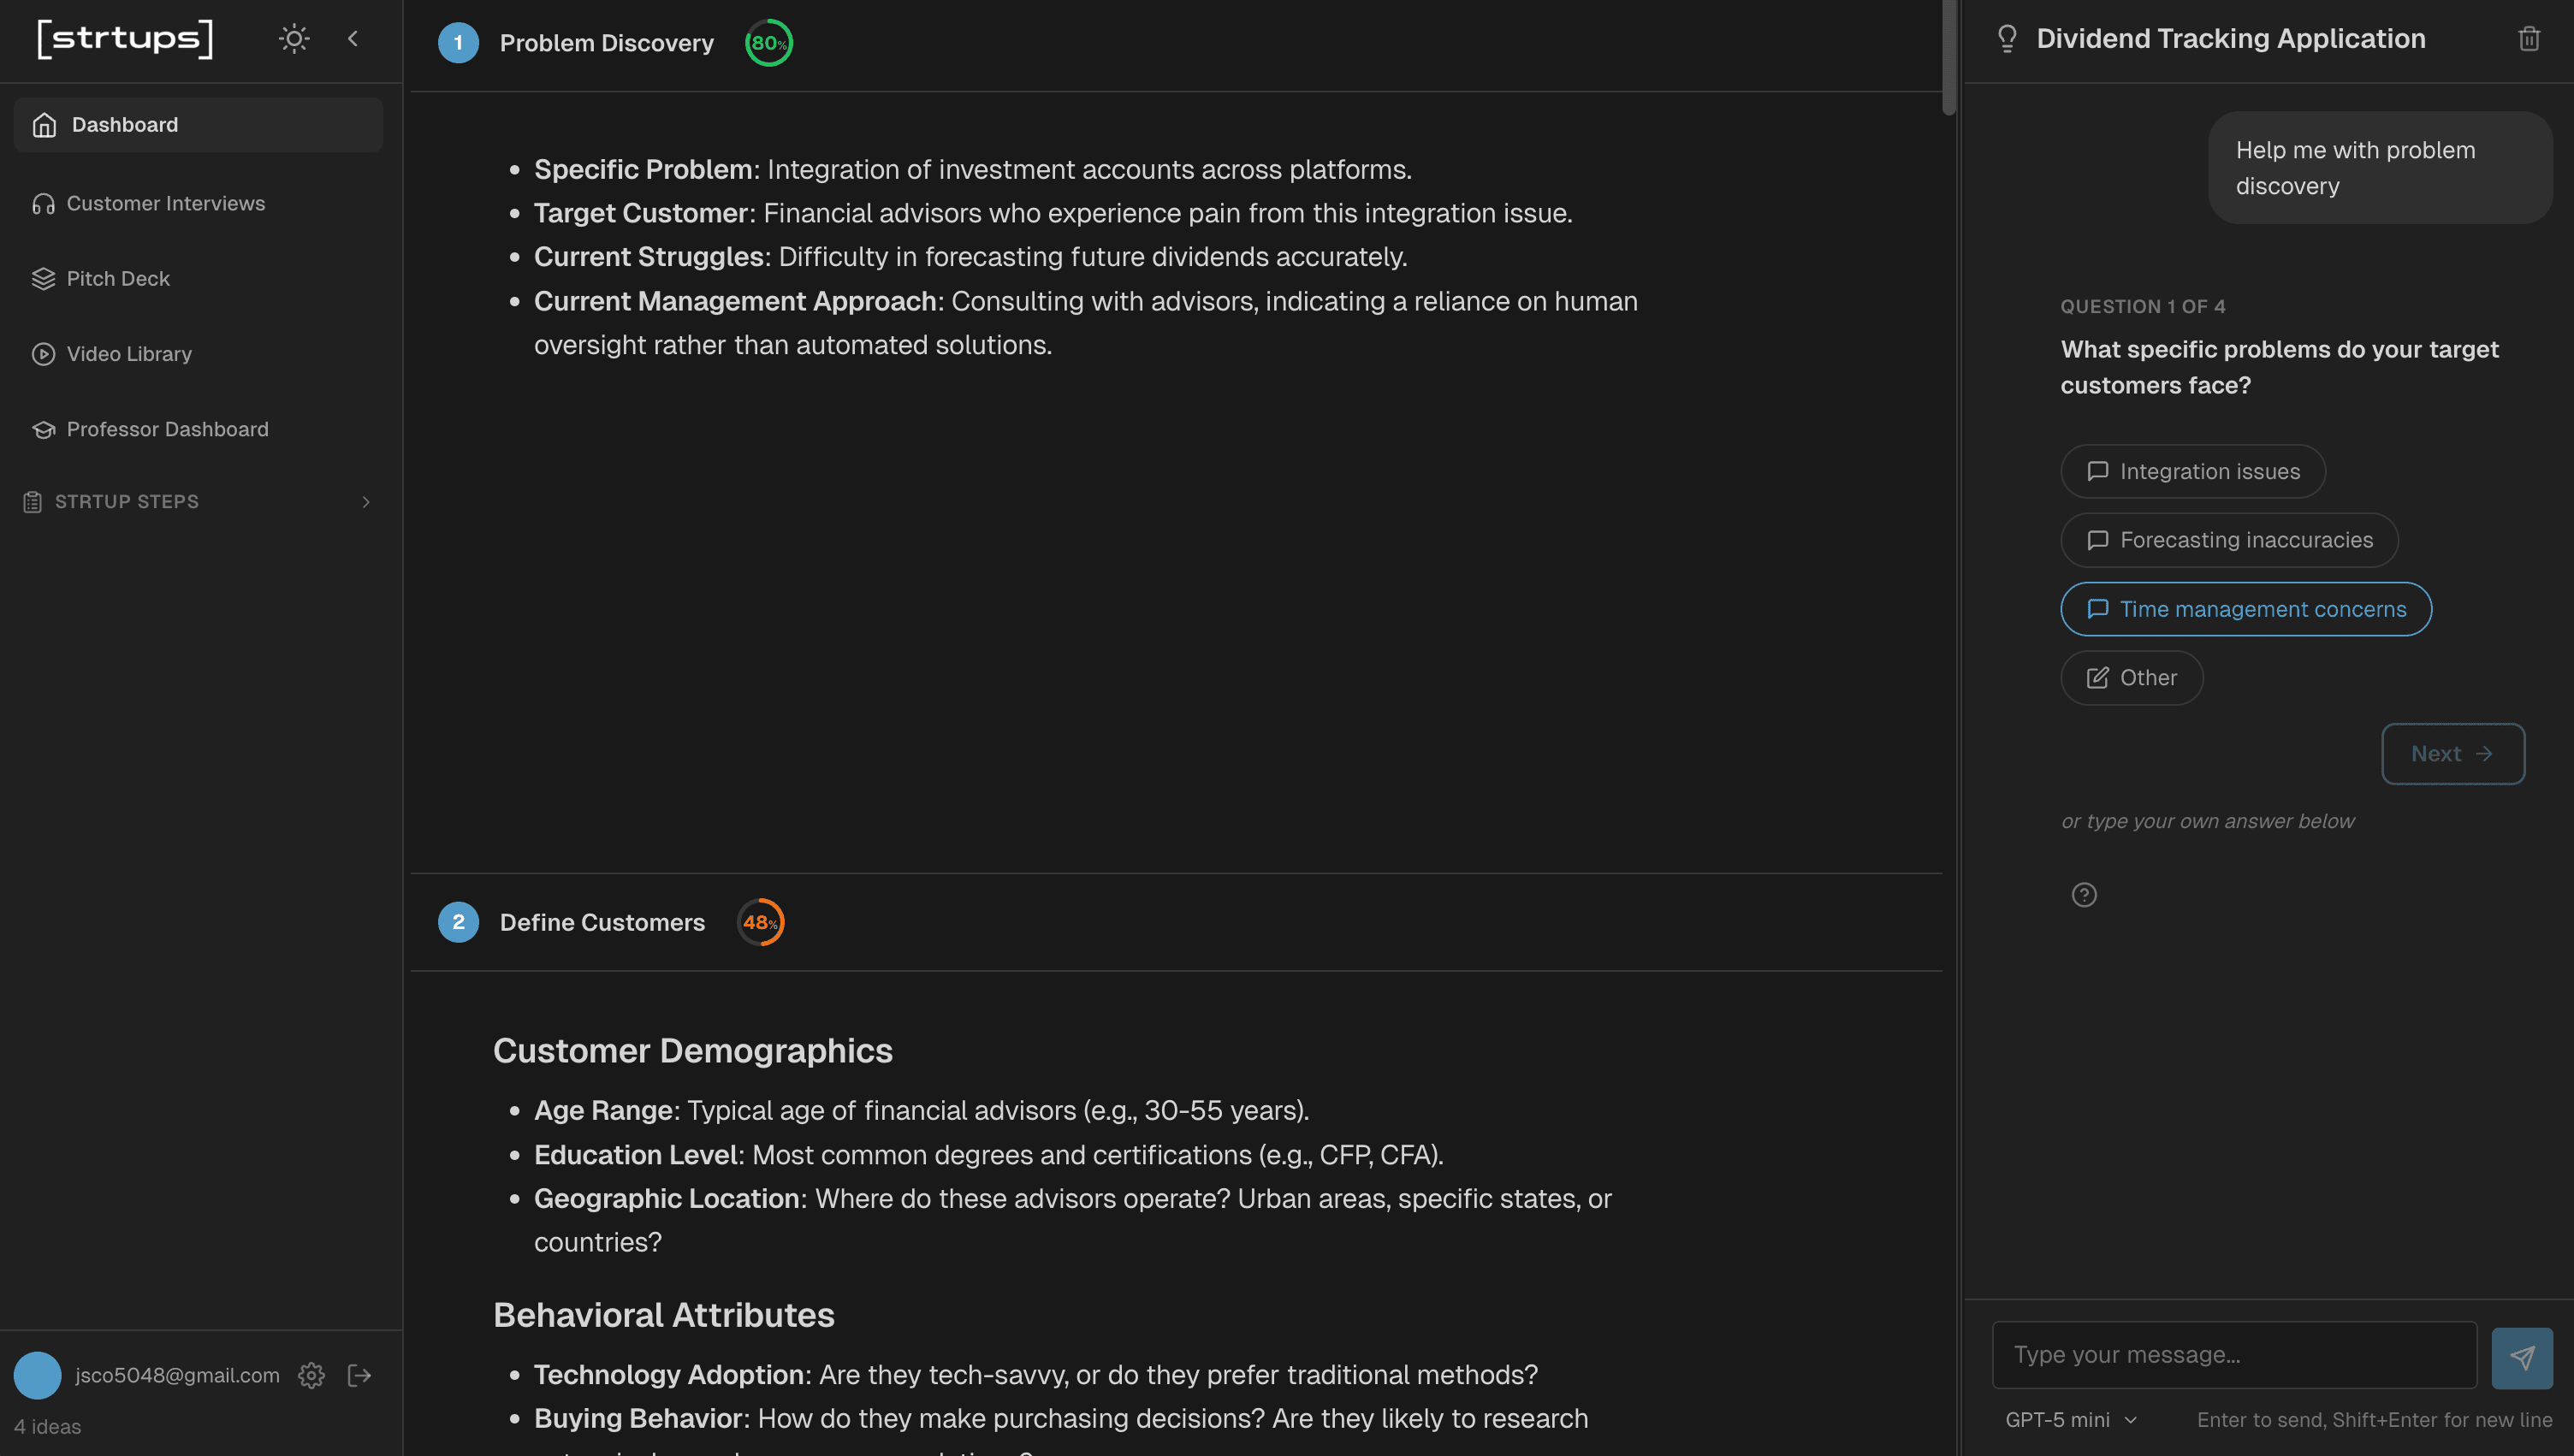
Task: Click the lightbulb icon beside Dividend Tracking Application
Action: [x=2007, y=38]
